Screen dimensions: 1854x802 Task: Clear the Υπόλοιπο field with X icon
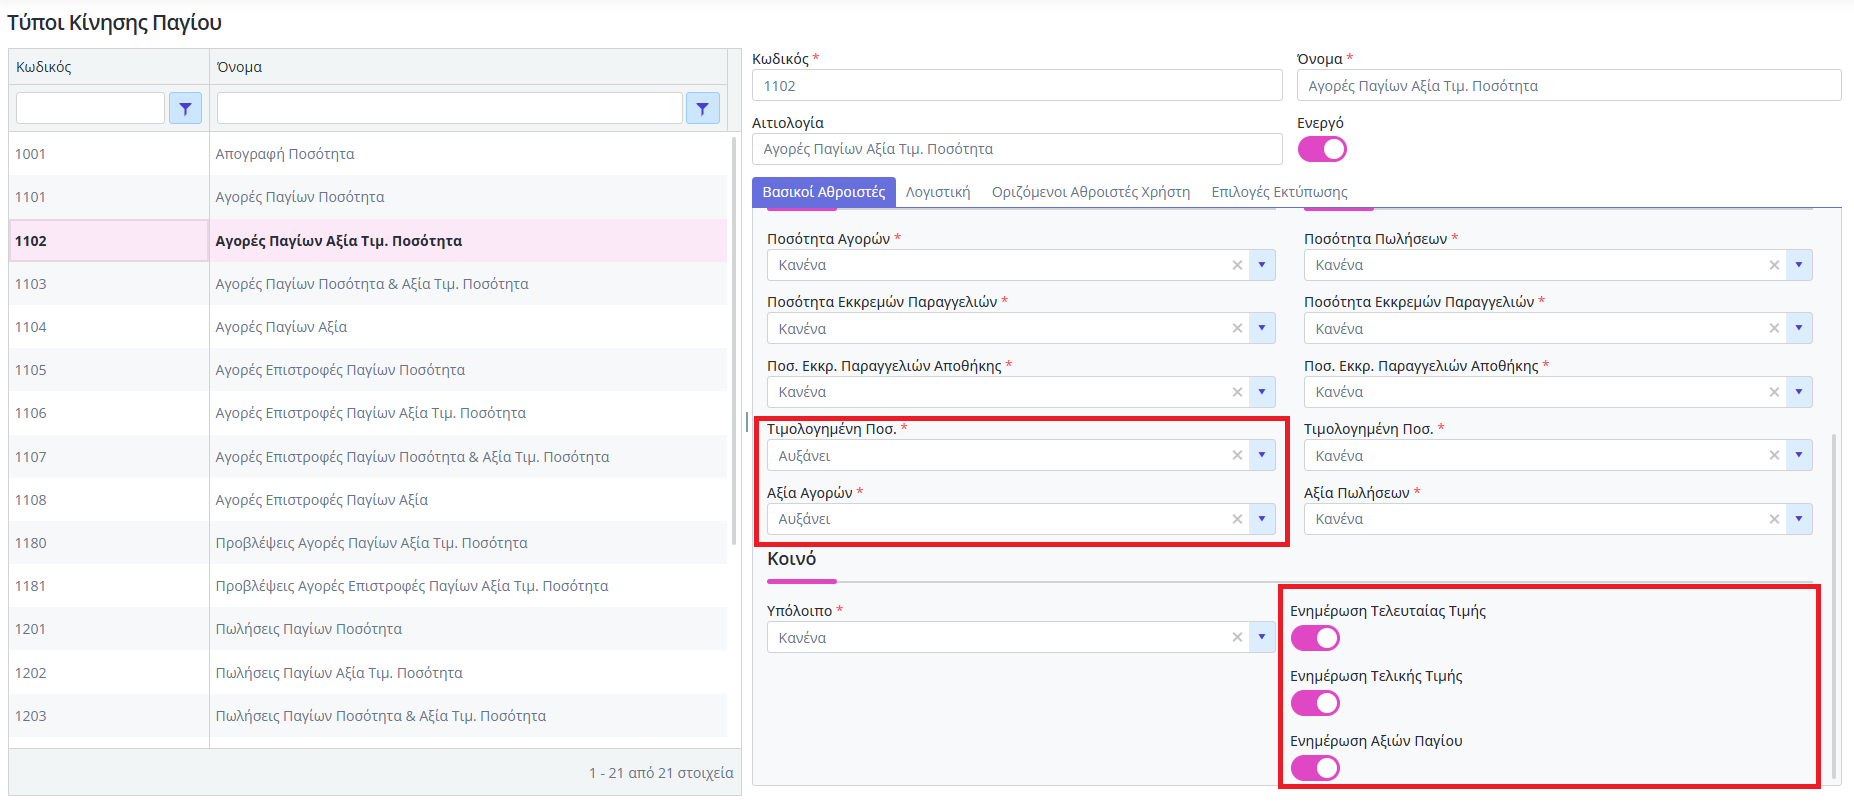click(1237, 638)
